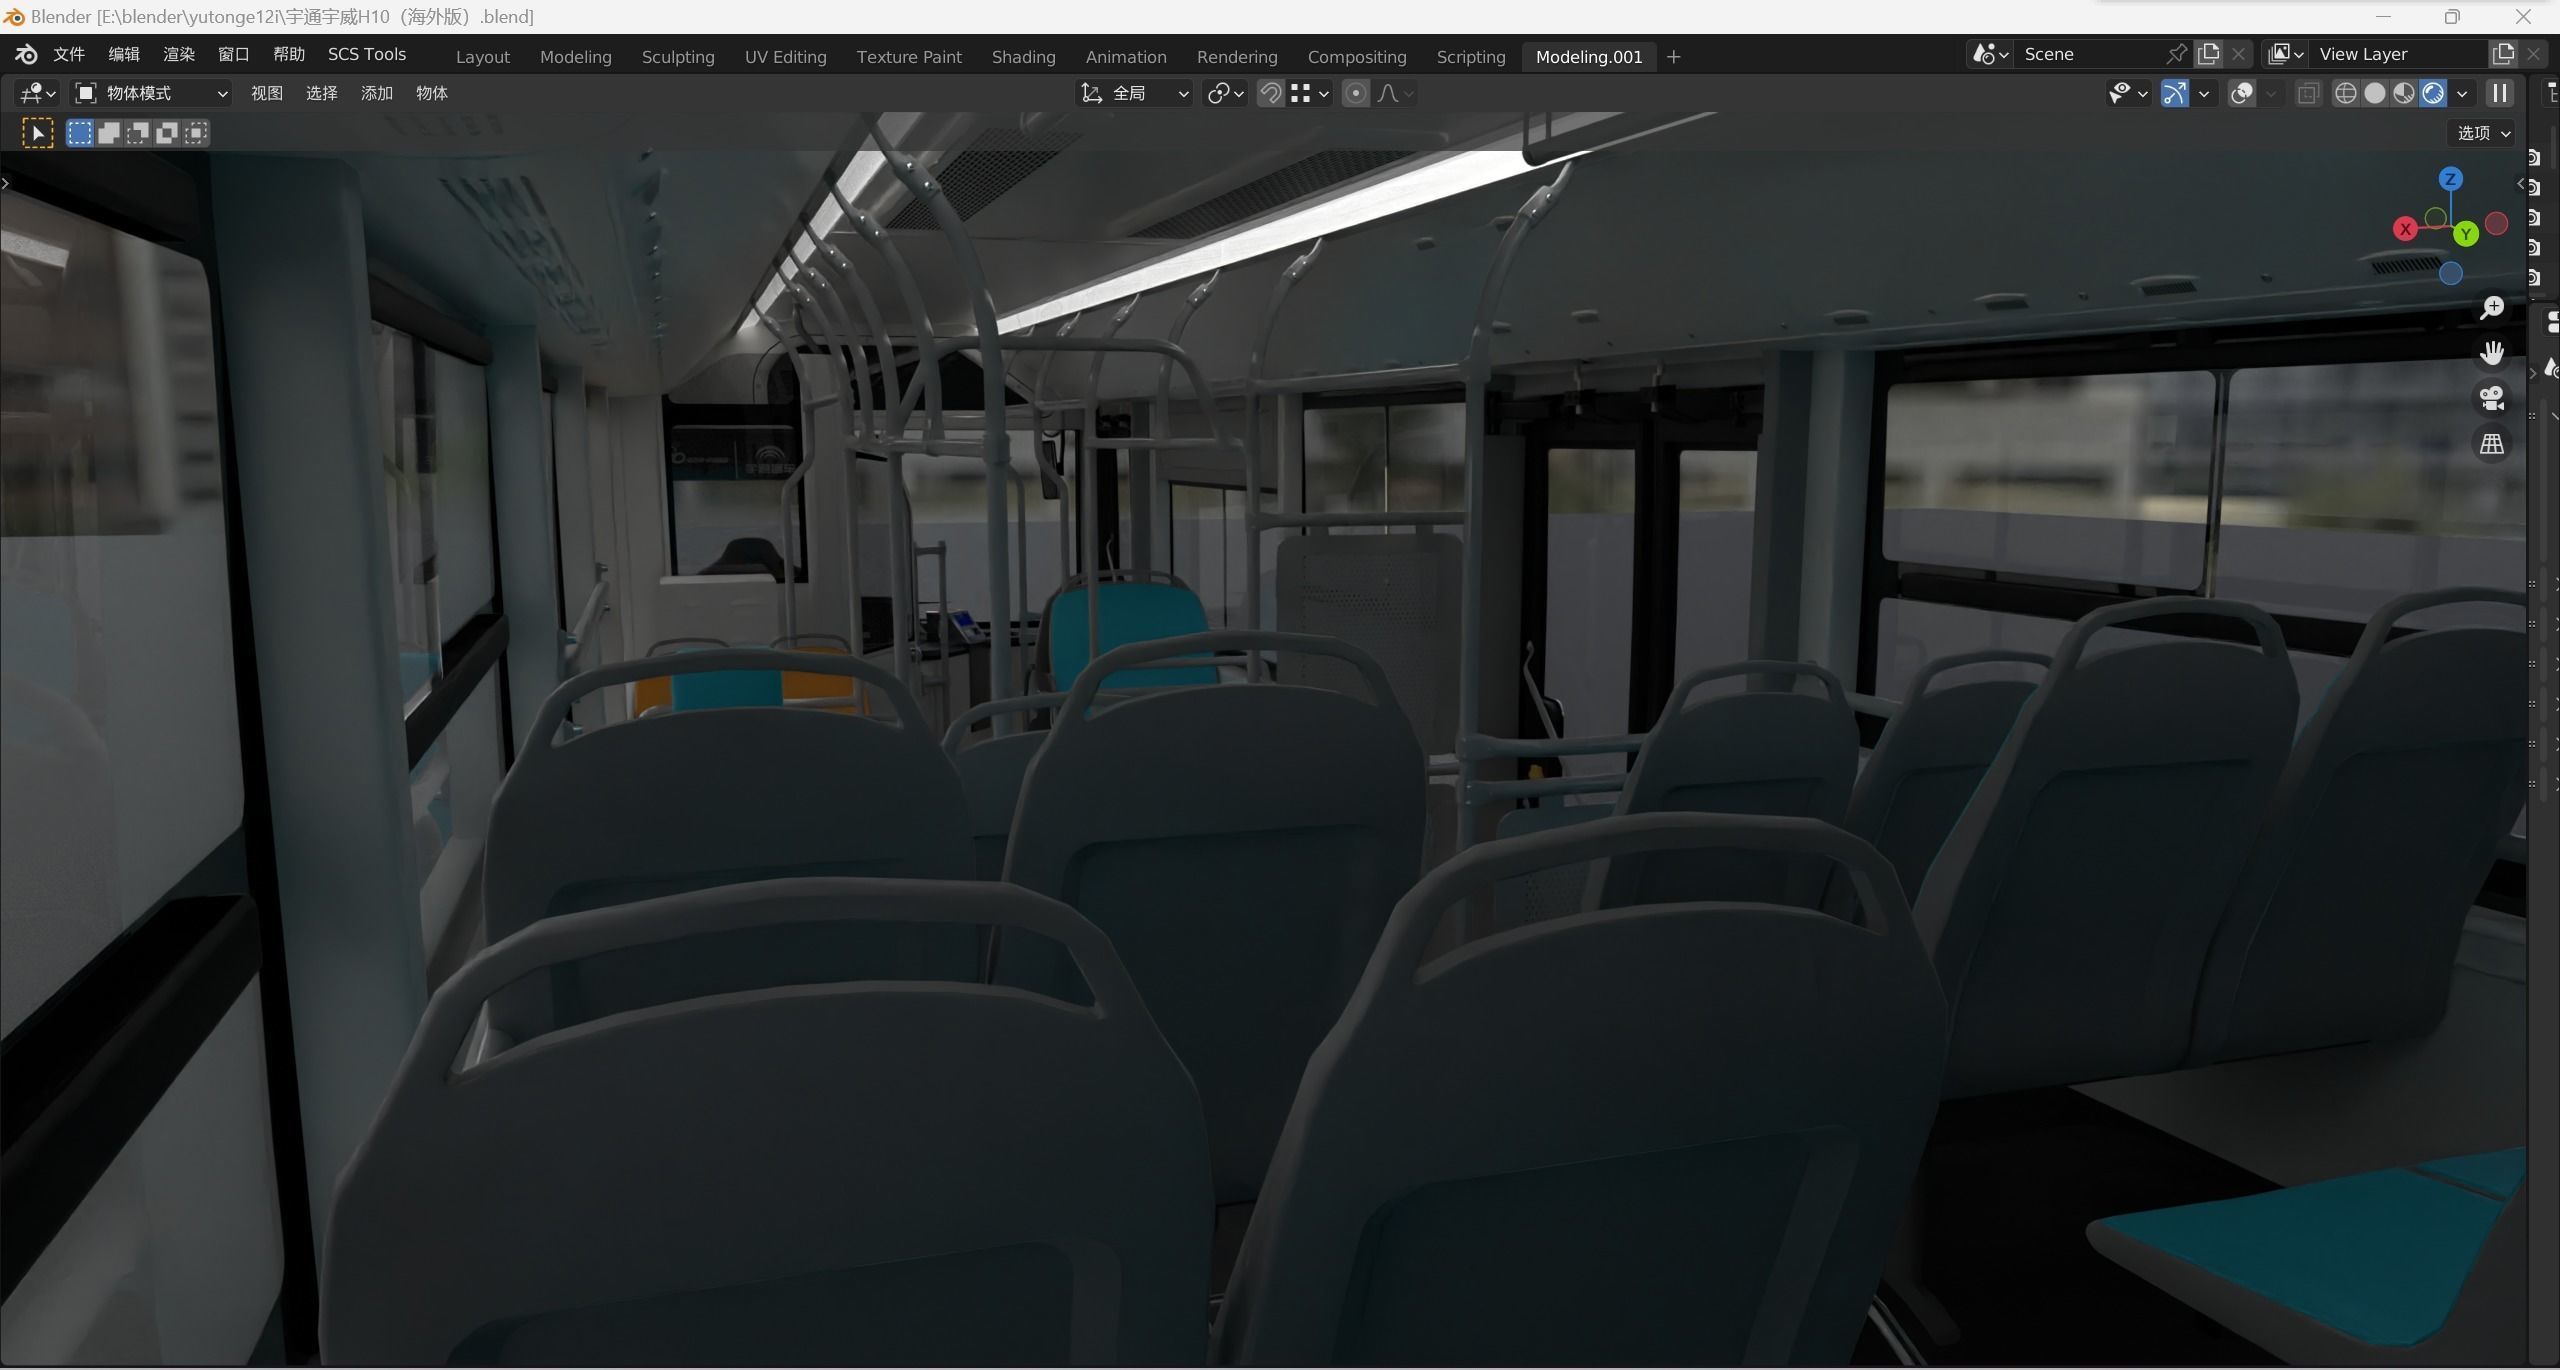
Task: Open the View Layer browse icon
Action: tap(2286, 54)
